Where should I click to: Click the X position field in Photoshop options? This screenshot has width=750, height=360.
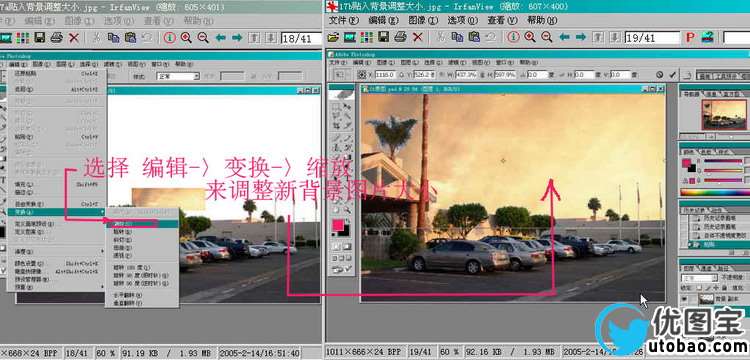click(x=385, y=75)
